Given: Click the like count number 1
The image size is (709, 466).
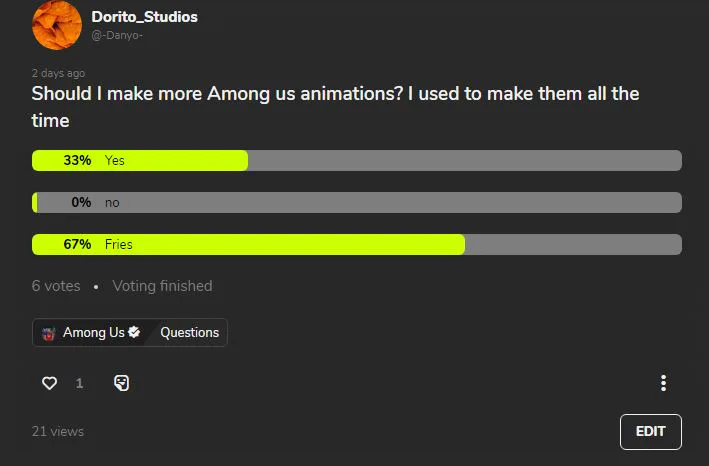Looking at the screenshot, I should pos(80,384).
